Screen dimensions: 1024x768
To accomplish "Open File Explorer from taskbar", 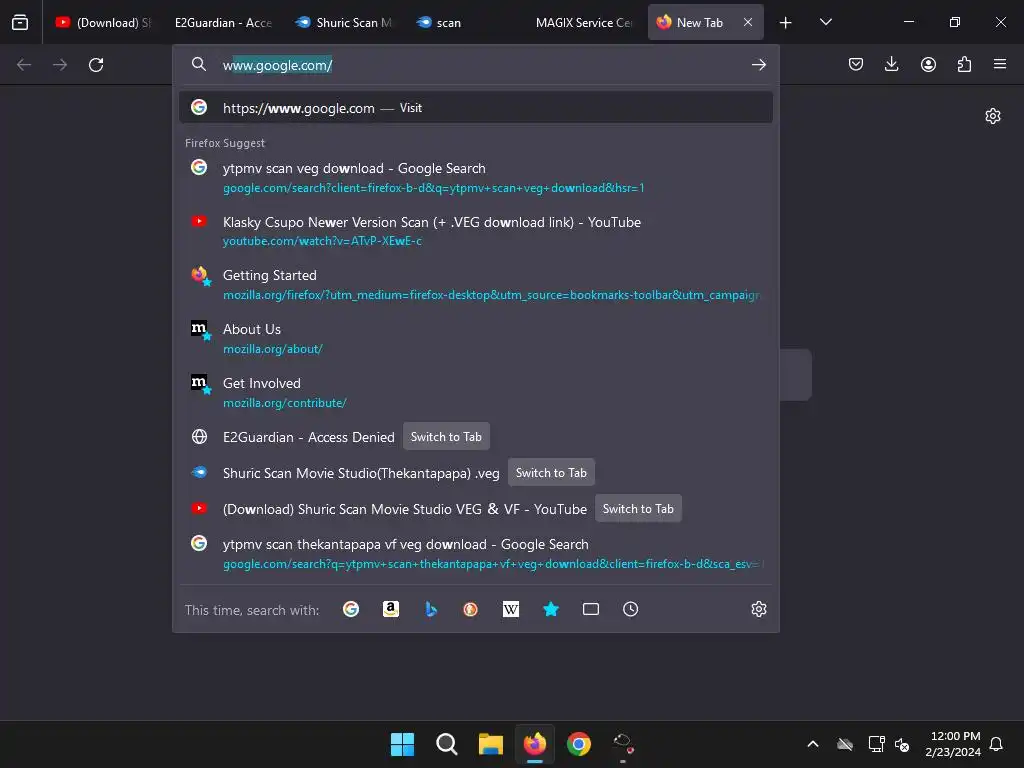I will pyautogui.click(x=490, y=744).
